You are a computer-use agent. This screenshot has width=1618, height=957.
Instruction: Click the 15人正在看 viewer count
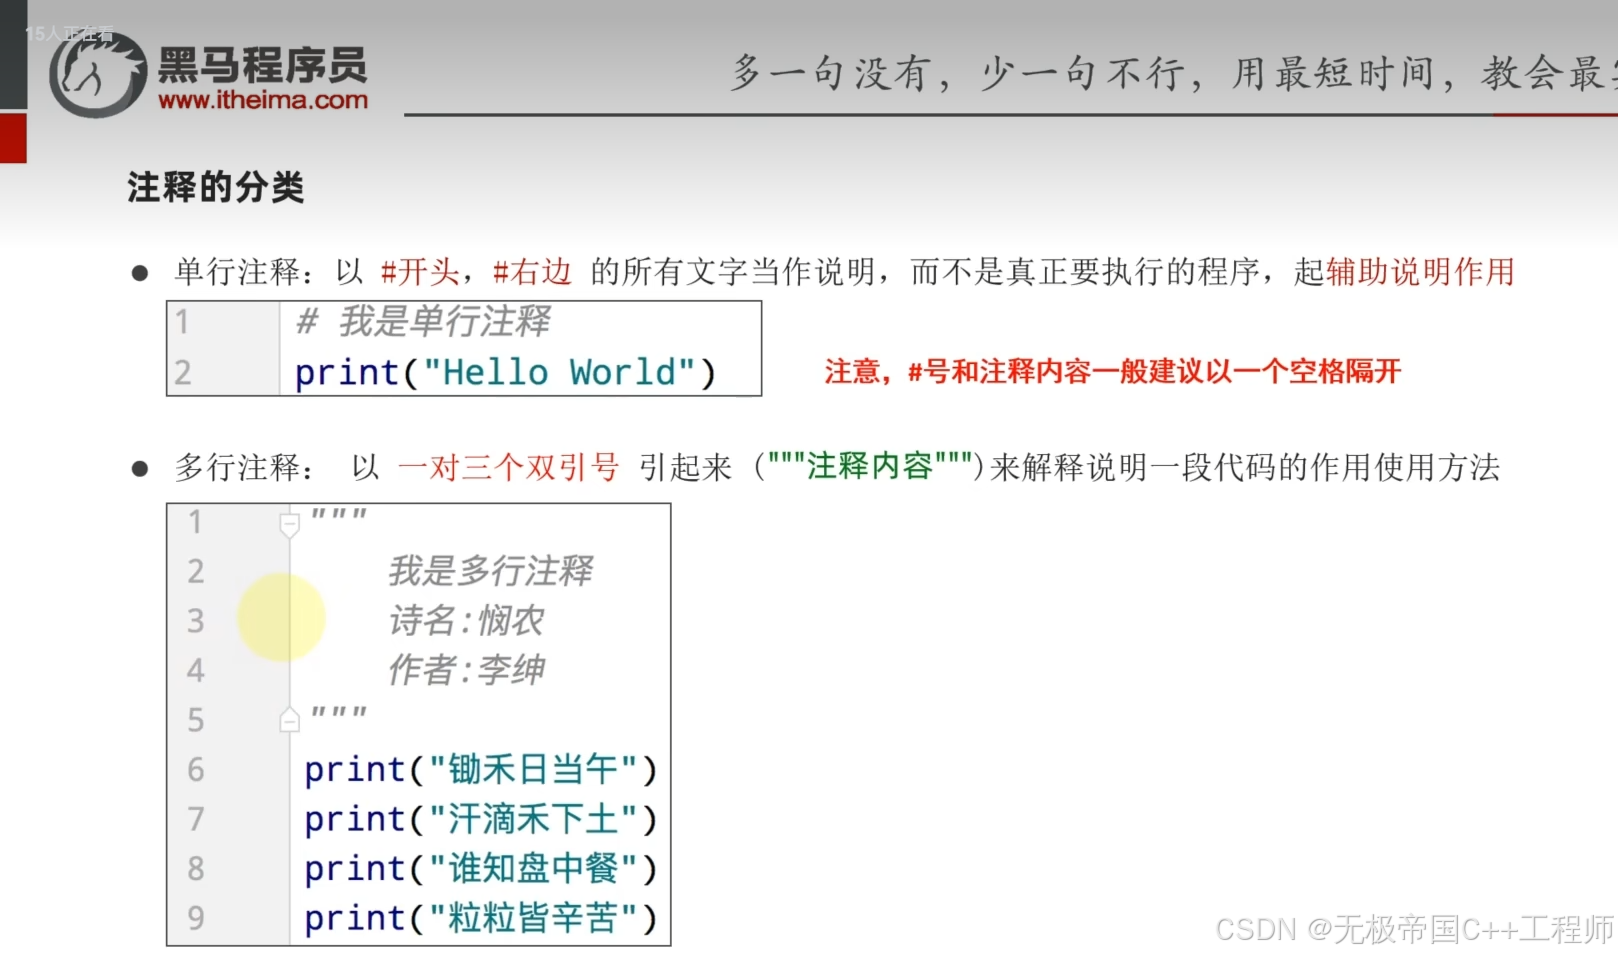point(70,34)
